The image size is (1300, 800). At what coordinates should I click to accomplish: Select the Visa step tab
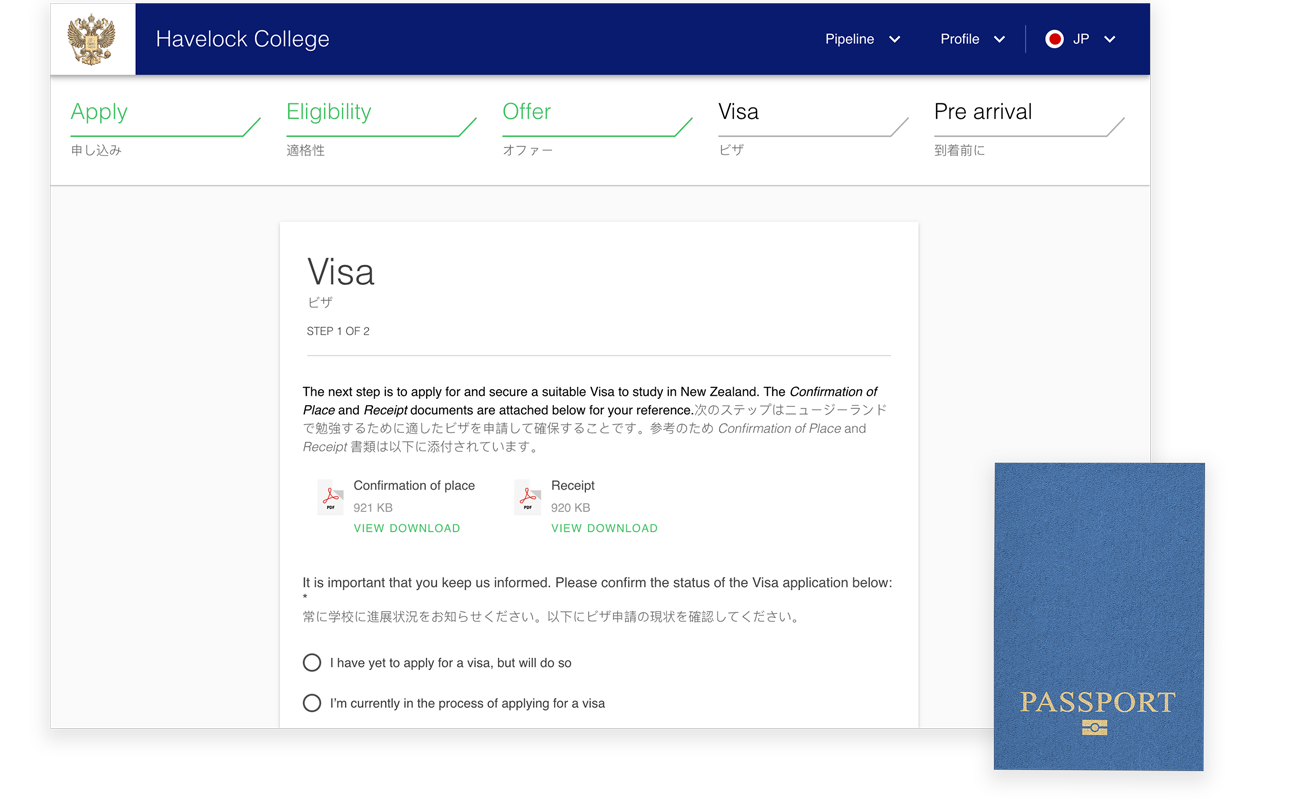coord(738,112)
